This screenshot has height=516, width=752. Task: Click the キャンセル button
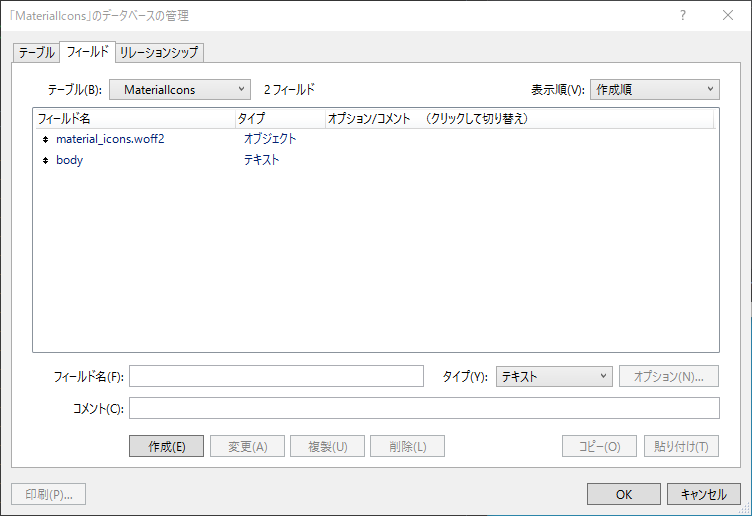(x=704, y=494)
